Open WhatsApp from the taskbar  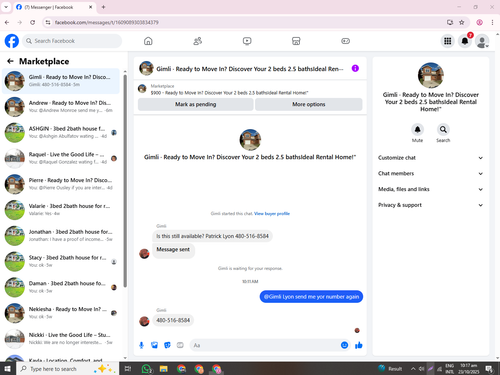click(146, 369)
